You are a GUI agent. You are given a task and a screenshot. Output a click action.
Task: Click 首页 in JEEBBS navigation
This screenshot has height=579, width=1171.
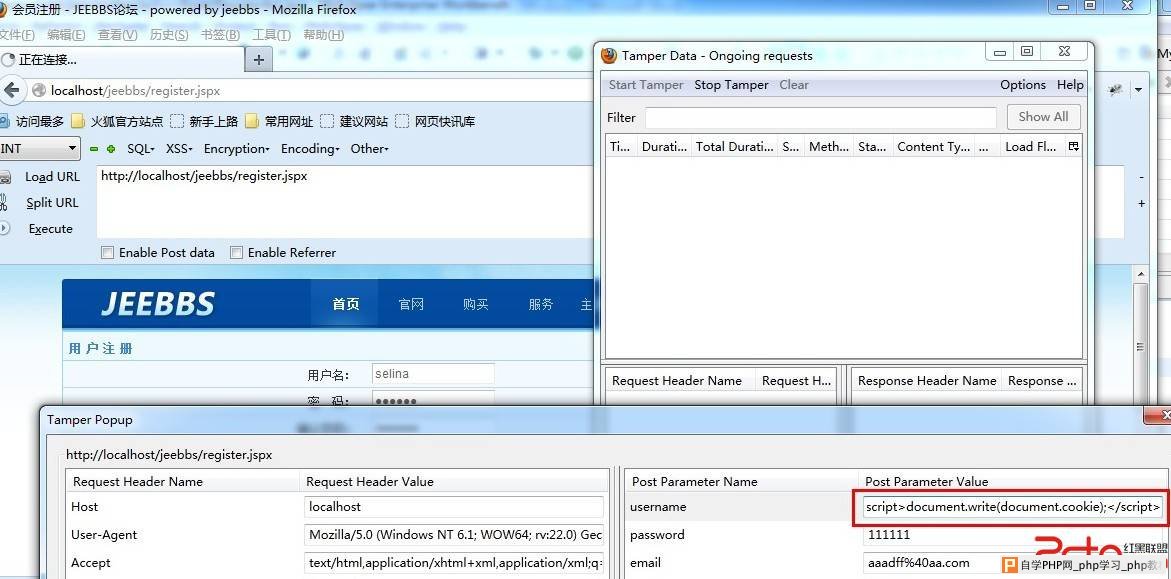[346, 304]
